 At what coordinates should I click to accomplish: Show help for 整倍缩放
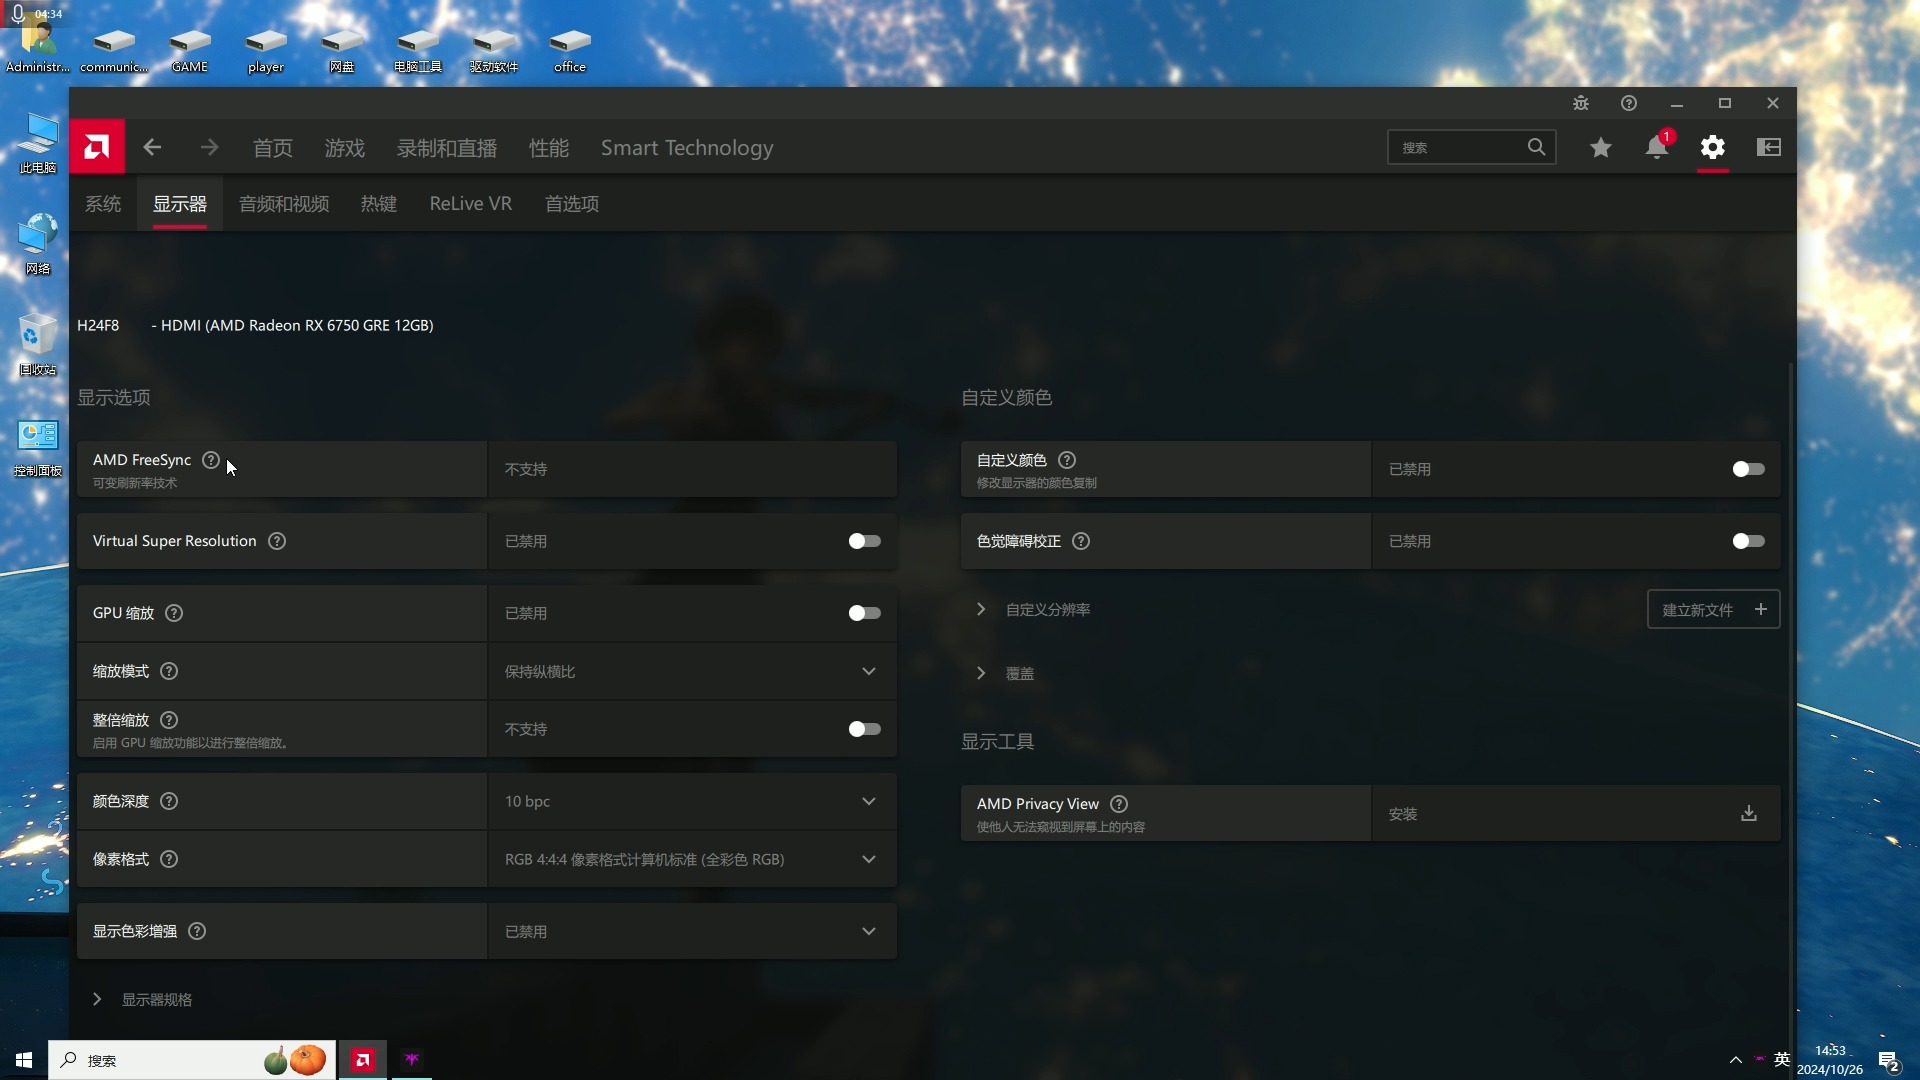(169, 720)
